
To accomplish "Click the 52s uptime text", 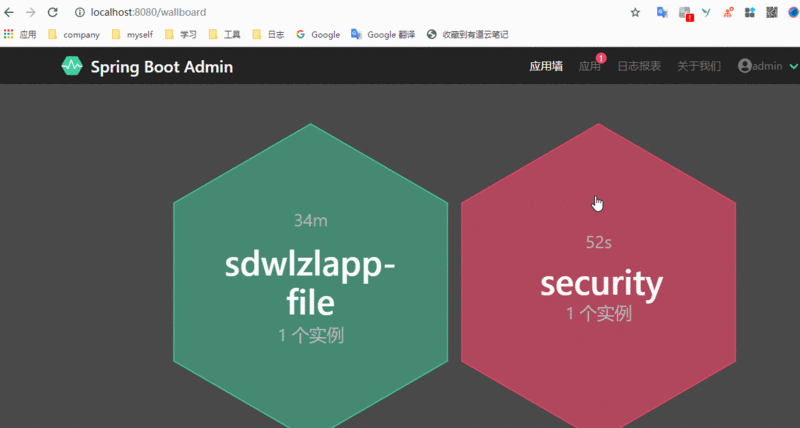I will pyautogui.click(x=598, y=242).
